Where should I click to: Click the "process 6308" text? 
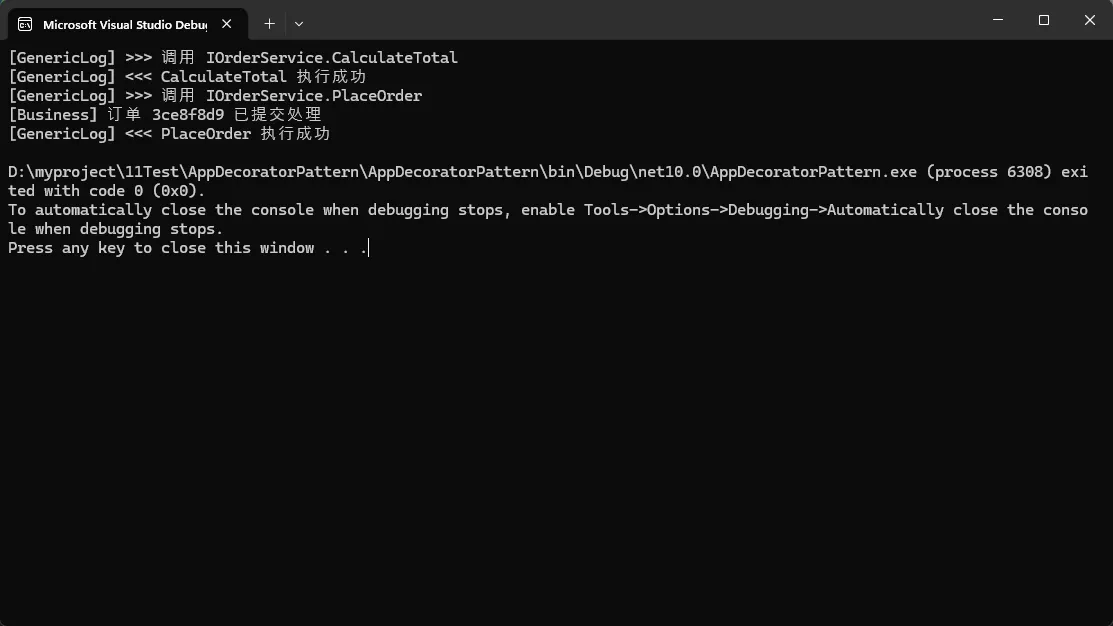pos(989,172)
